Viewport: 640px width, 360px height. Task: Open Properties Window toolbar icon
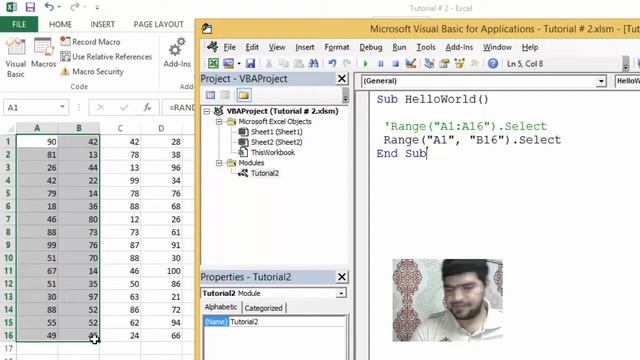(x=444, y=63)
